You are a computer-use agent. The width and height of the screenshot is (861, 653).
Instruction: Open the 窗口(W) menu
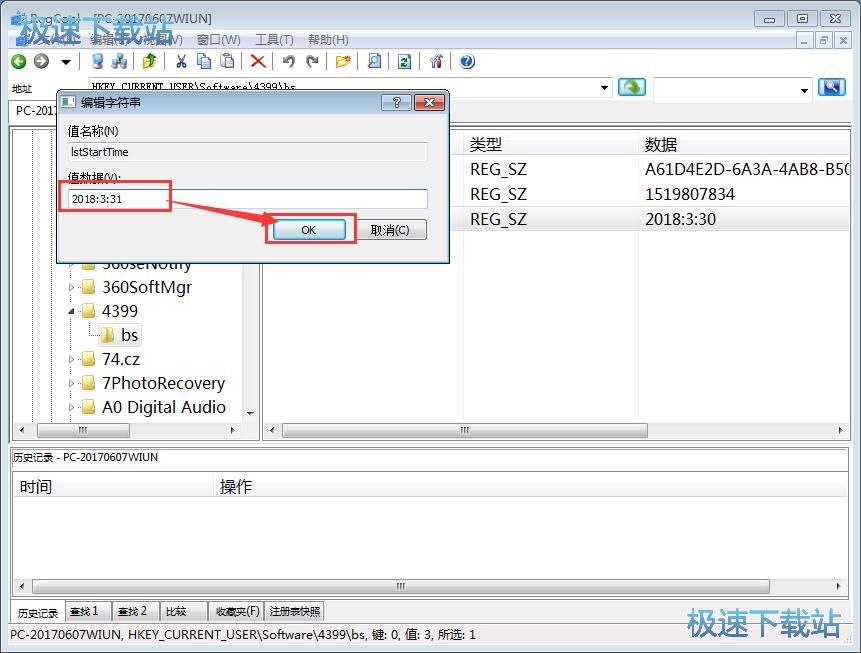219,40
